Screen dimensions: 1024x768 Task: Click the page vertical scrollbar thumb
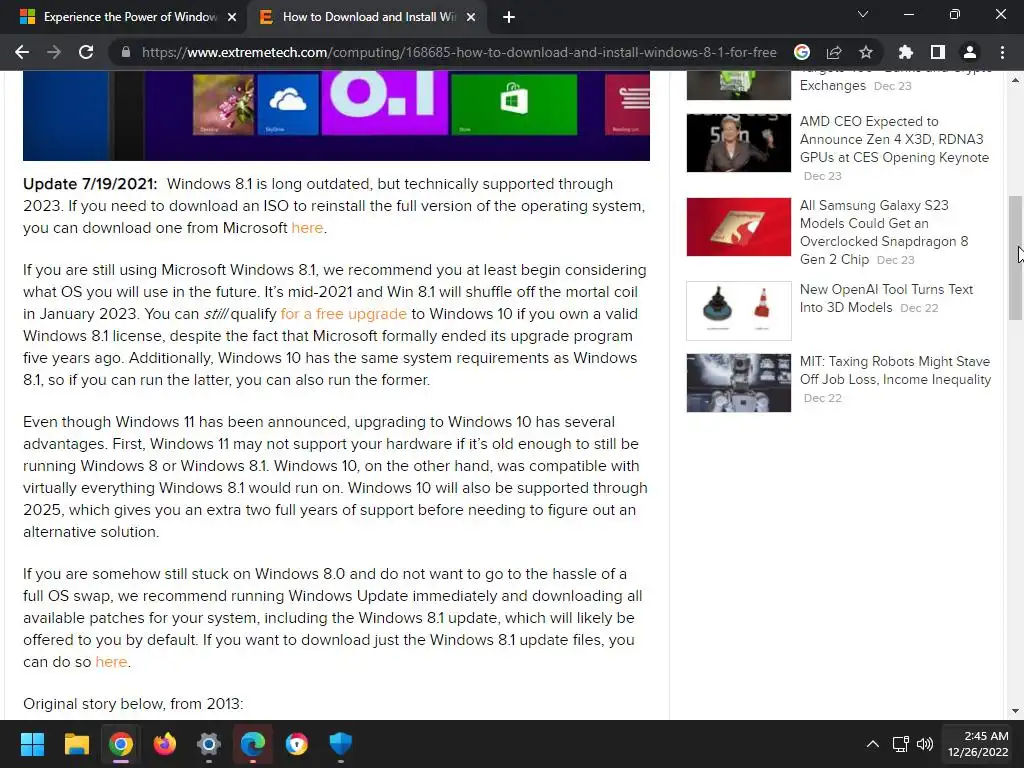coord(1015,257)
